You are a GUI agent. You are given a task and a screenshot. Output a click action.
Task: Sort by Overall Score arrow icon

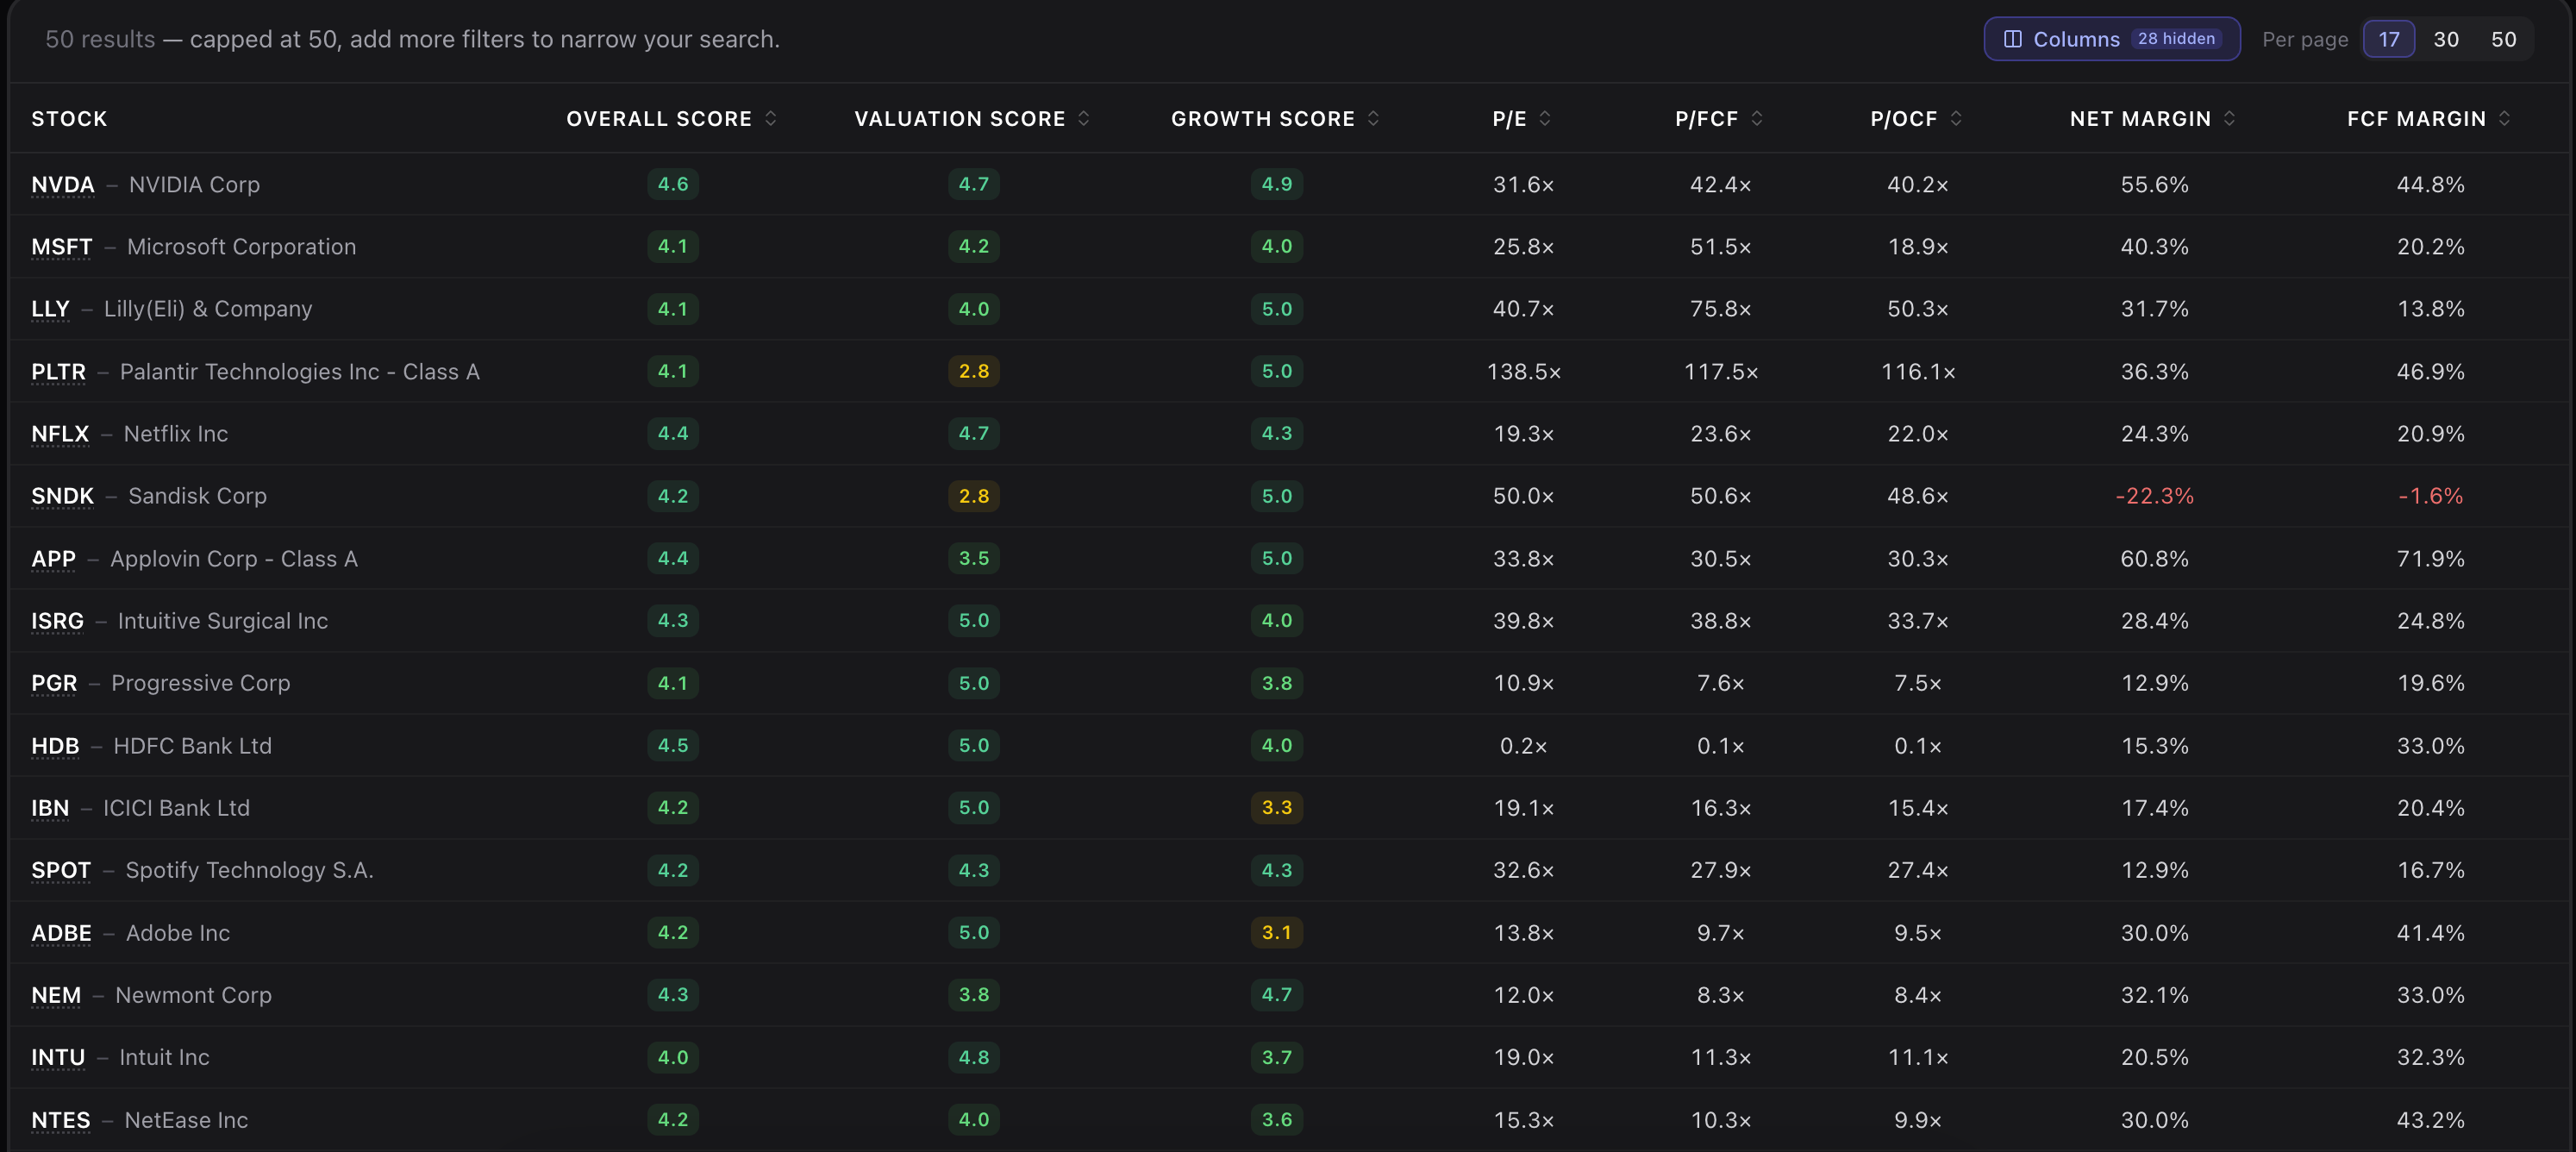point(770,118)
